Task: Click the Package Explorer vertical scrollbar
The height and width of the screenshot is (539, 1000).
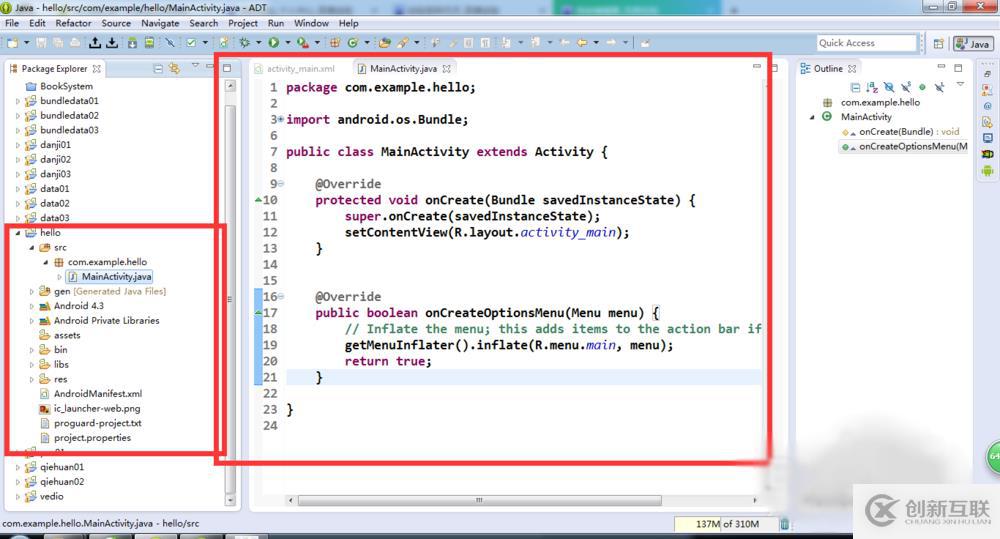Action: (x=230, y=300)
